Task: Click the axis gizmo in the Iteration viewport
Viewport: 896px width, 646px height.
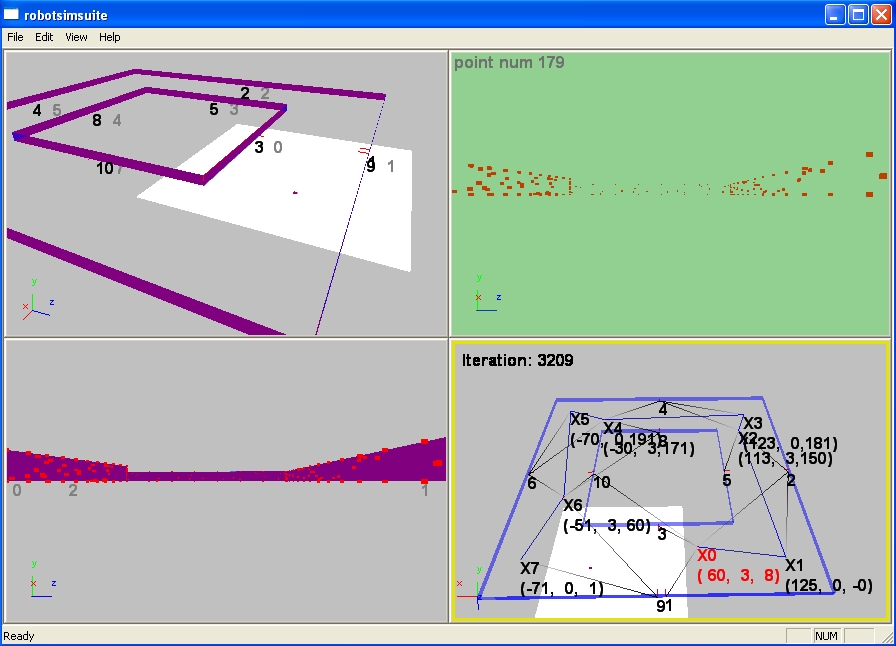Action: 466,590
